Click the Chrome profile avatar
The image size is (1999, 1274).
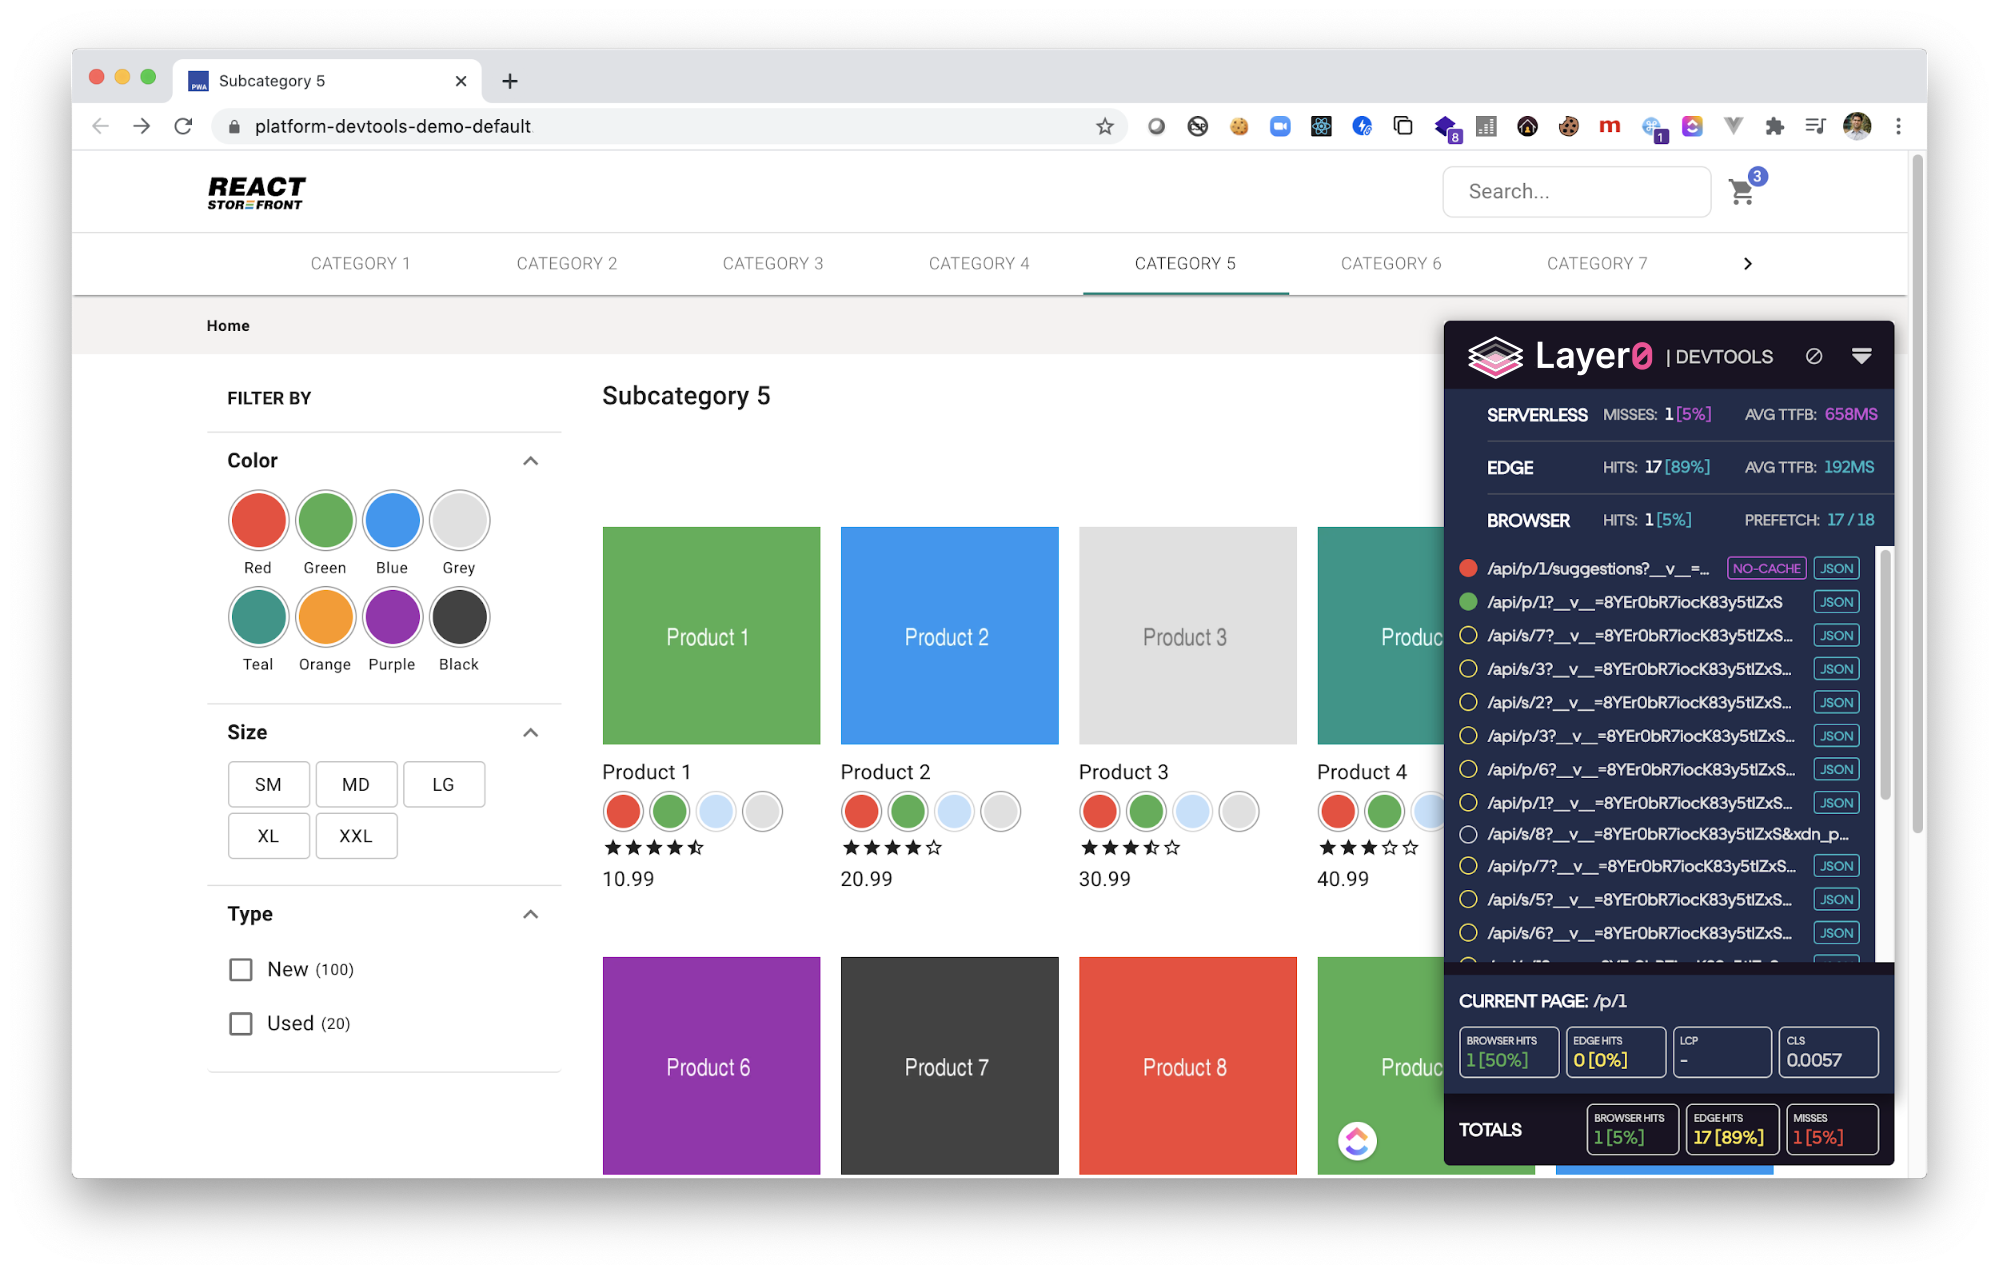point(1857,126)
